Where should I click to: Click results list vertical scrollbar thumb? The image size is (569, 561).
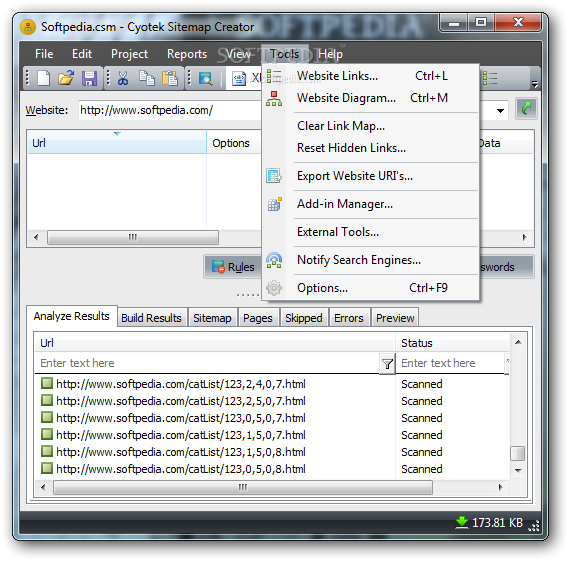click(x=517, y=453)
